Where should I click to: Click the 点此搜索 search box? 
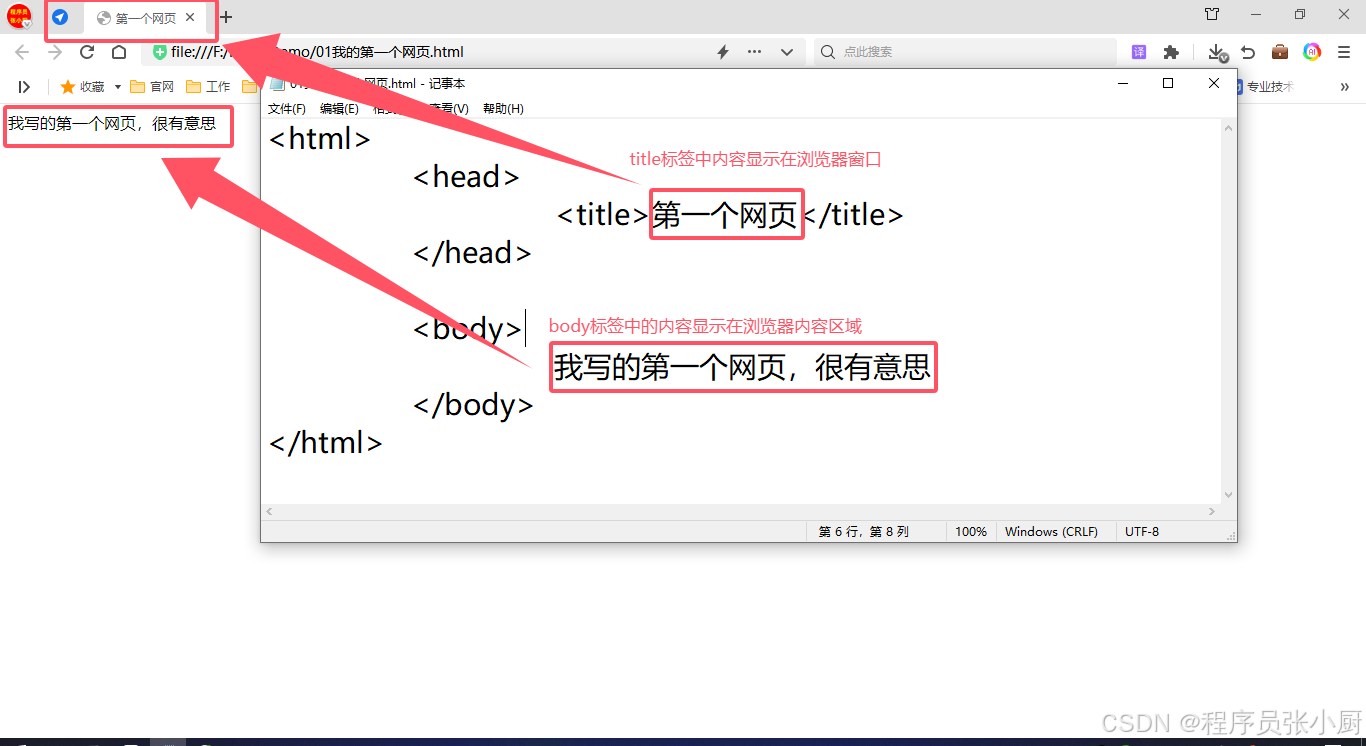(965, 52)
